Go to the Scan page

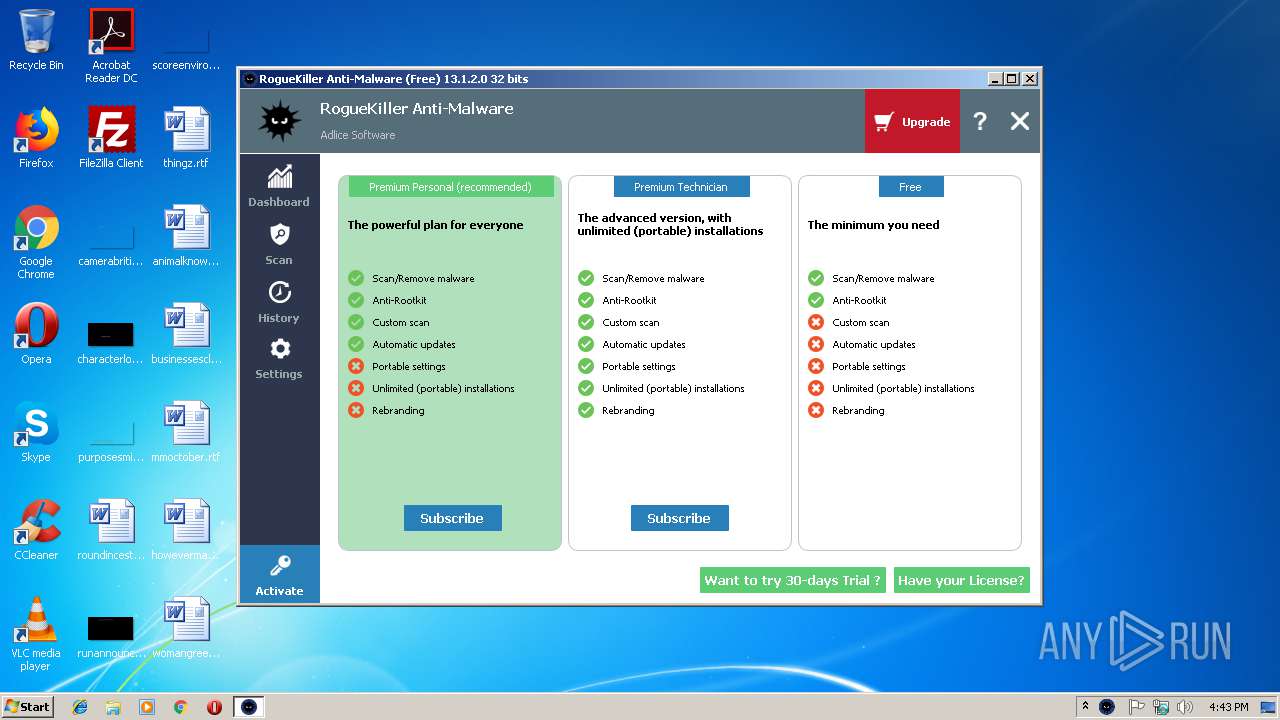click(x=279, y=244)
